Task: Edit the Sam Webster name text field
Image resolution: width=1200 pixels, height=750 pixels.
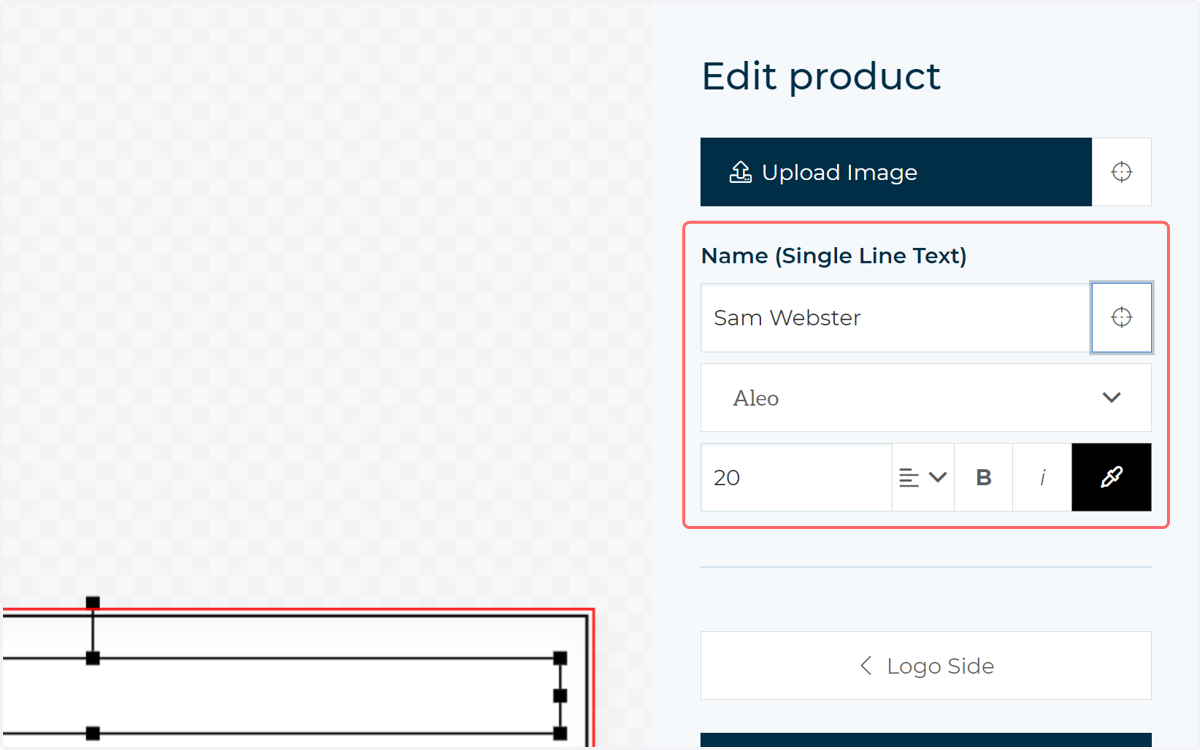Action: (x=896, y=318)
